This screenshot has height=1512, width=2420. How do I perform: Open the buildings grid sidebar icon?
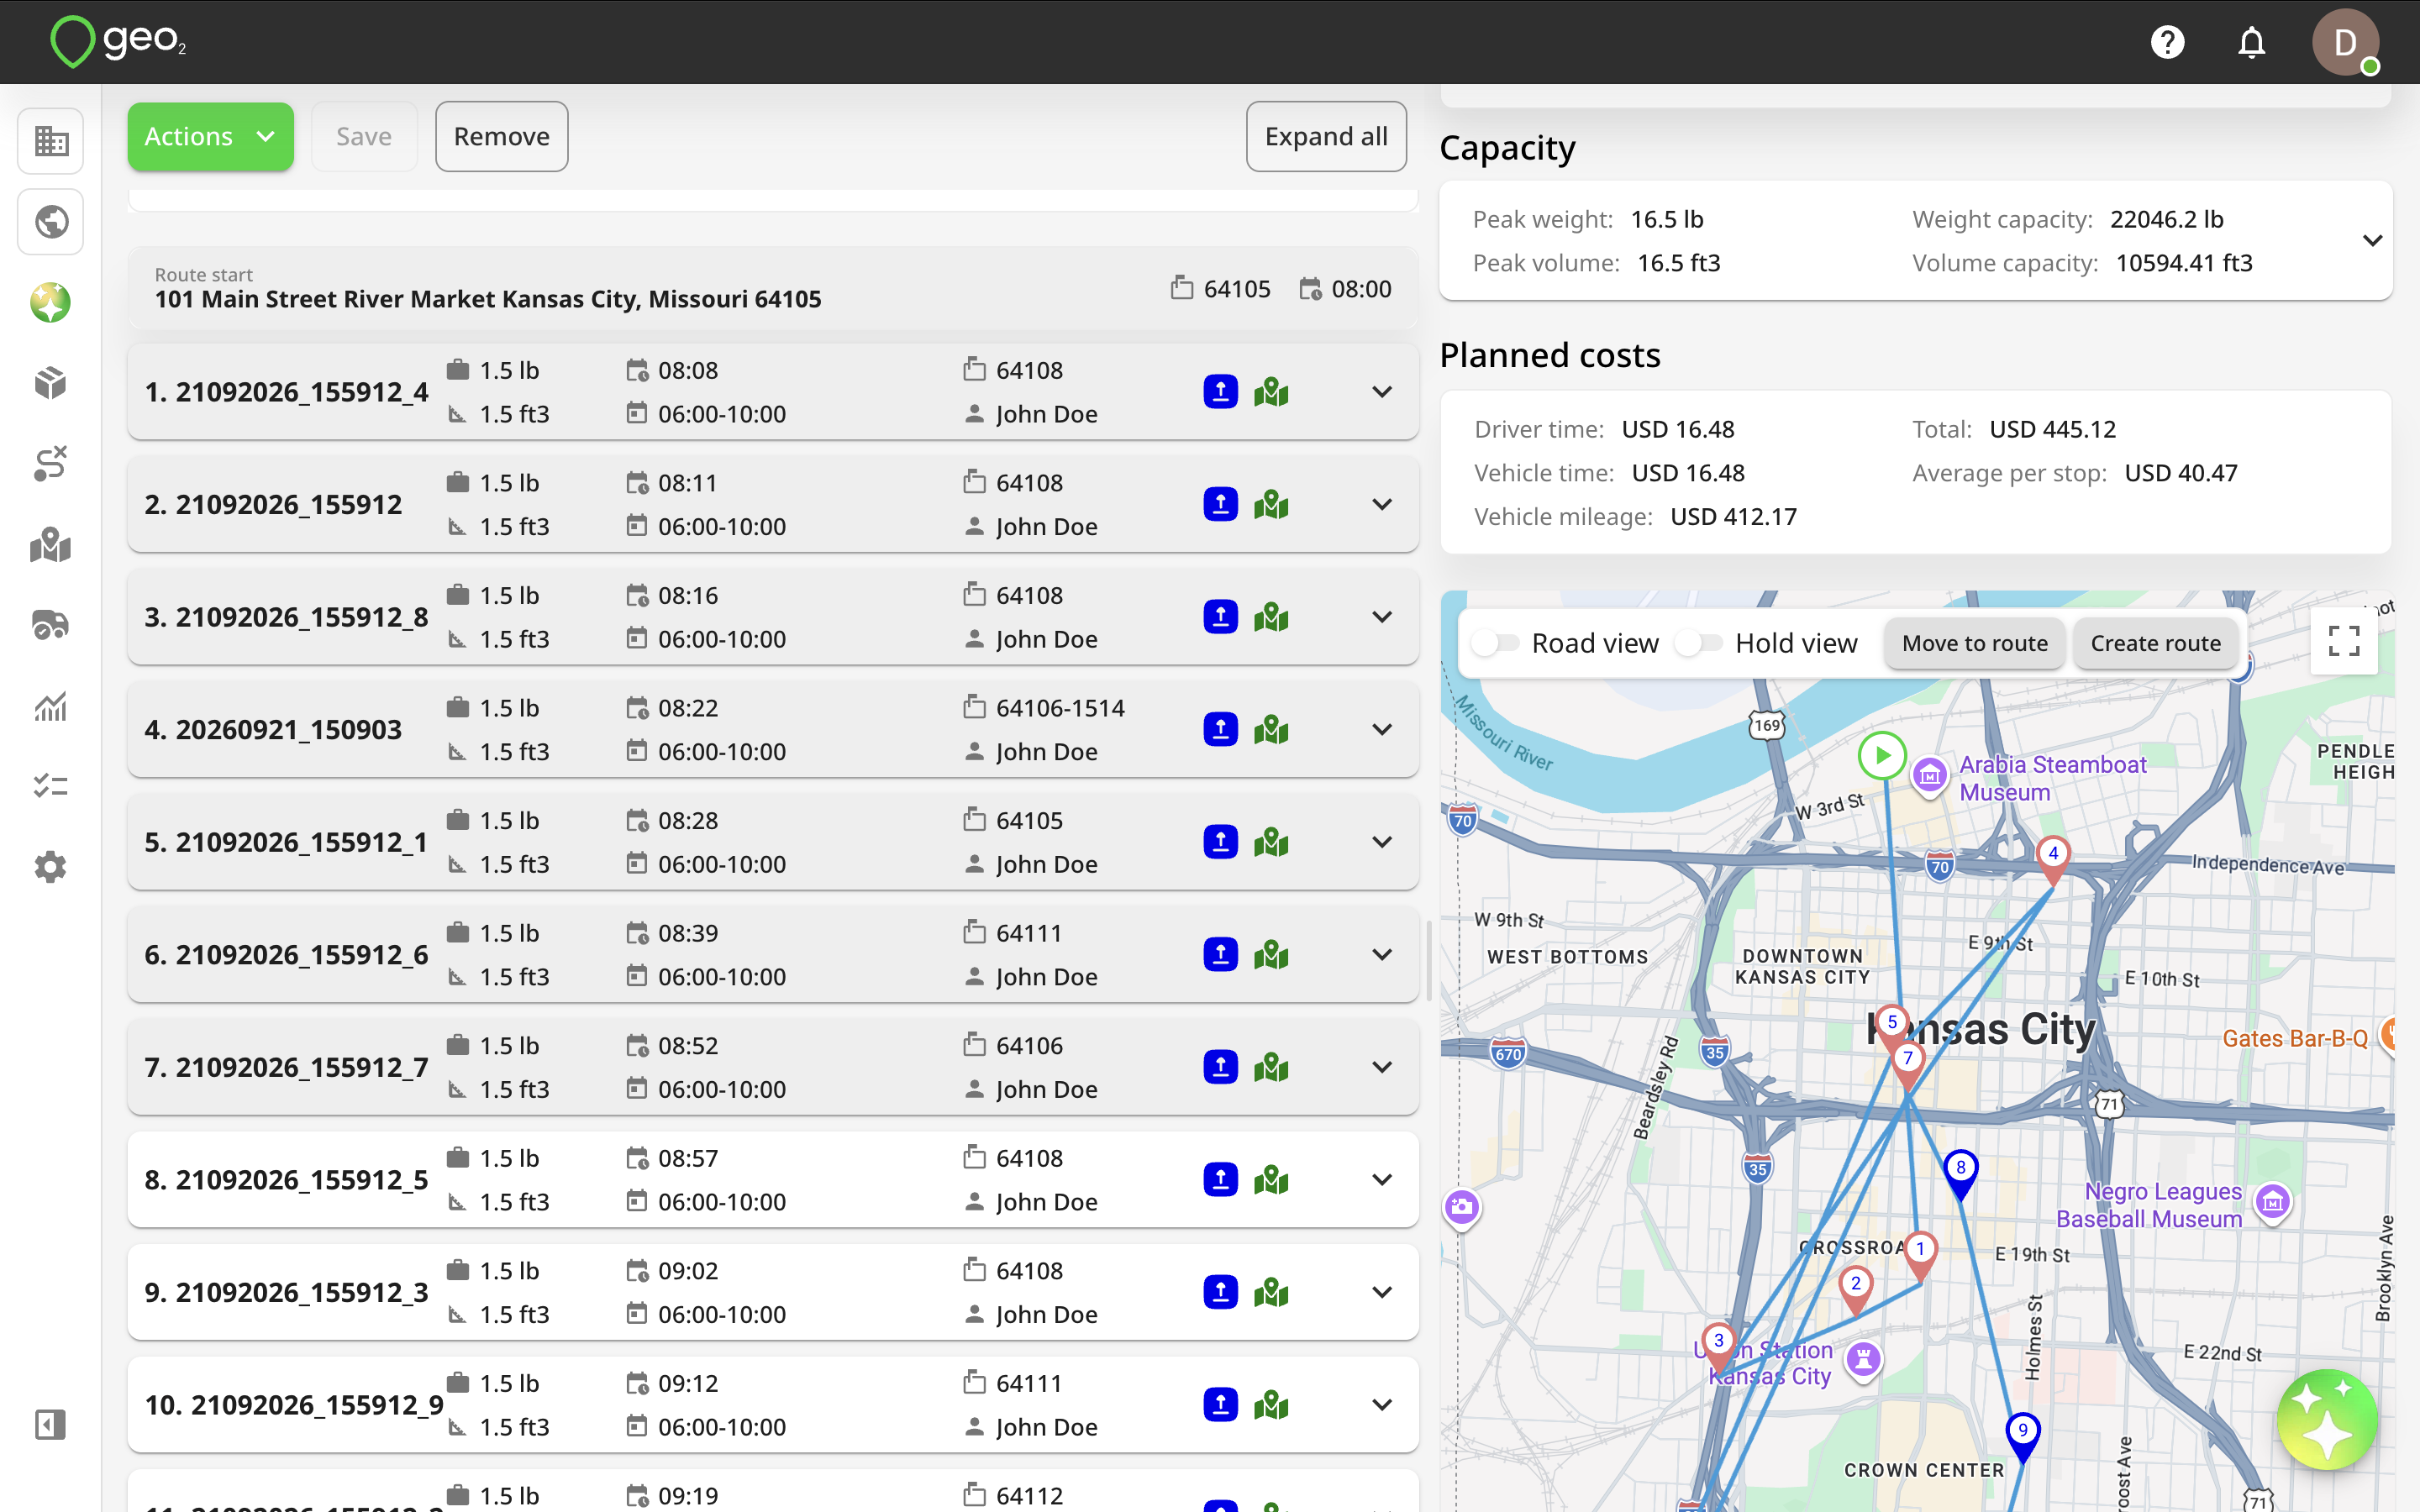(50, 141)
